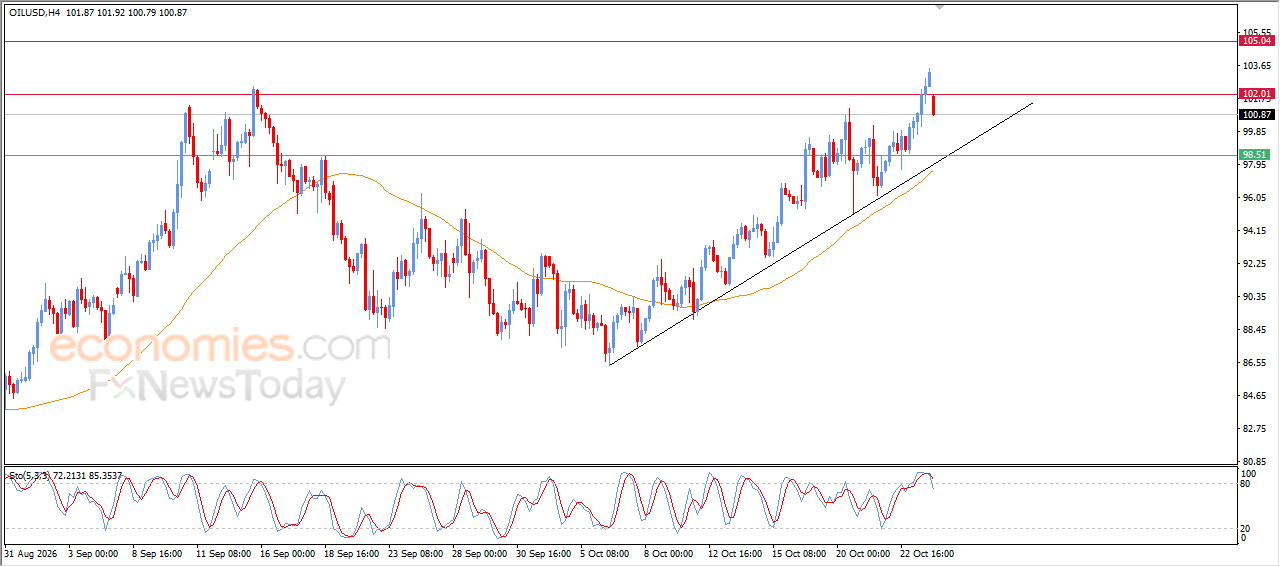Click the stochastic 80 level value
This screenshot has width=1280, height=567.
1247,485
